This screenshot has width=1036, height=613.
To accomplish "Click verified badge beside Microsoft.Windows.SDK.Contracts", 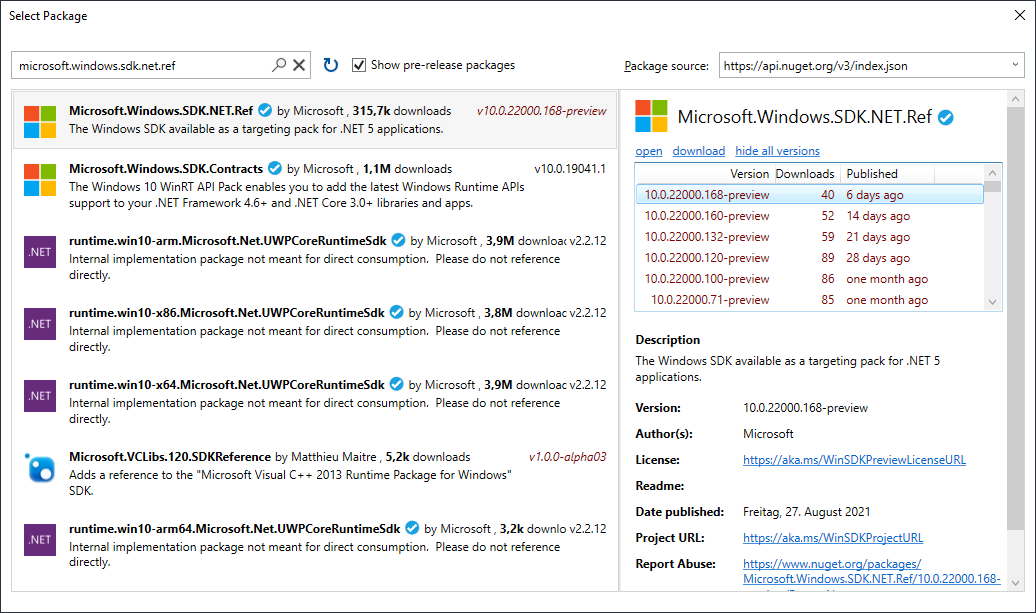I will (275, 168).
